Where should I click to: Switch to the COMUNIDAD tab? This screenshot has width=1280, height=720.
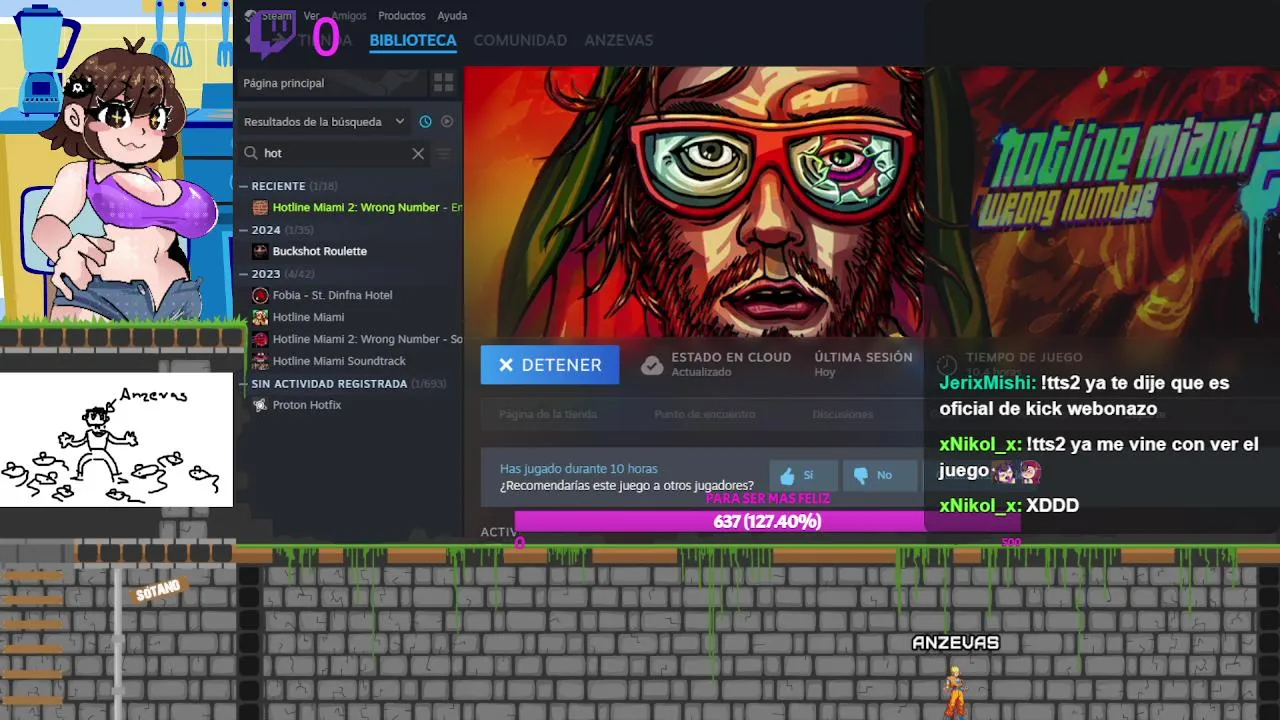520,40
